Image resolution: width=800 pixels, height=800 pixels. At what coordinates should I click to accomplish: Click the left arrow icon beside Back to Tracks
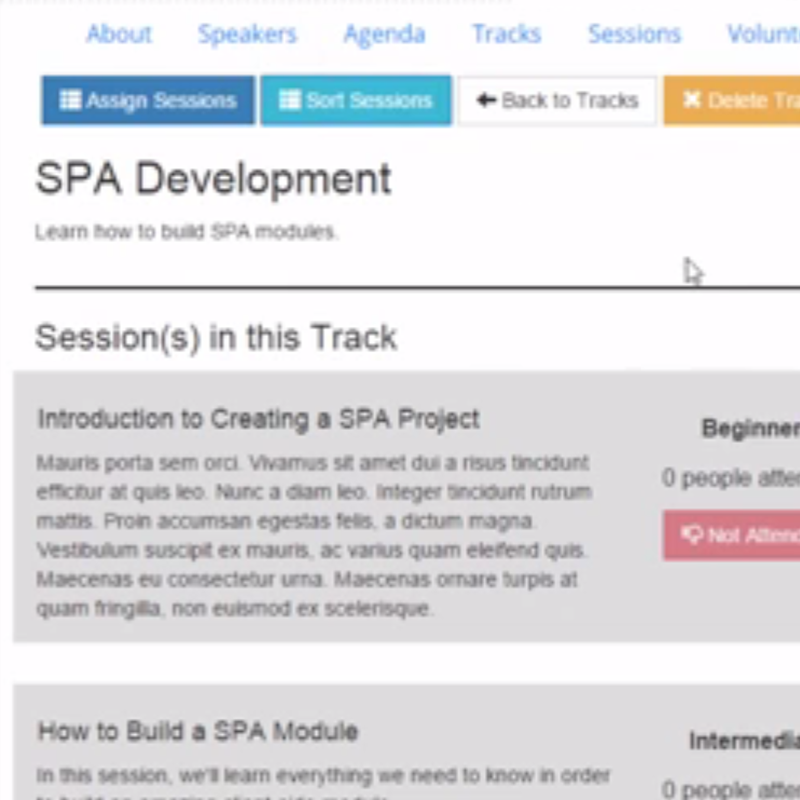click(487, 100)
